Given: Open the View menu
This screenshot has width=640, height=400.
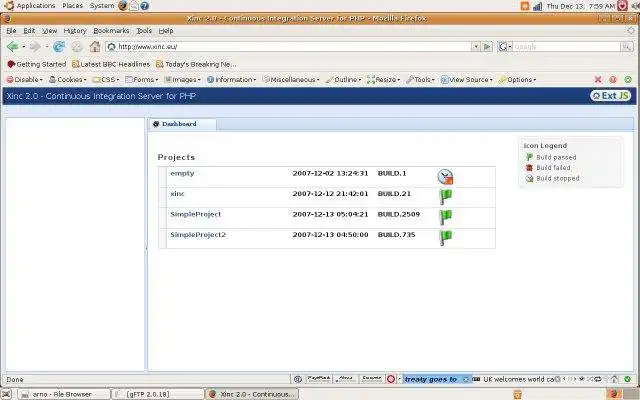Looking at the screenshot, I should [x=49, y=31].
